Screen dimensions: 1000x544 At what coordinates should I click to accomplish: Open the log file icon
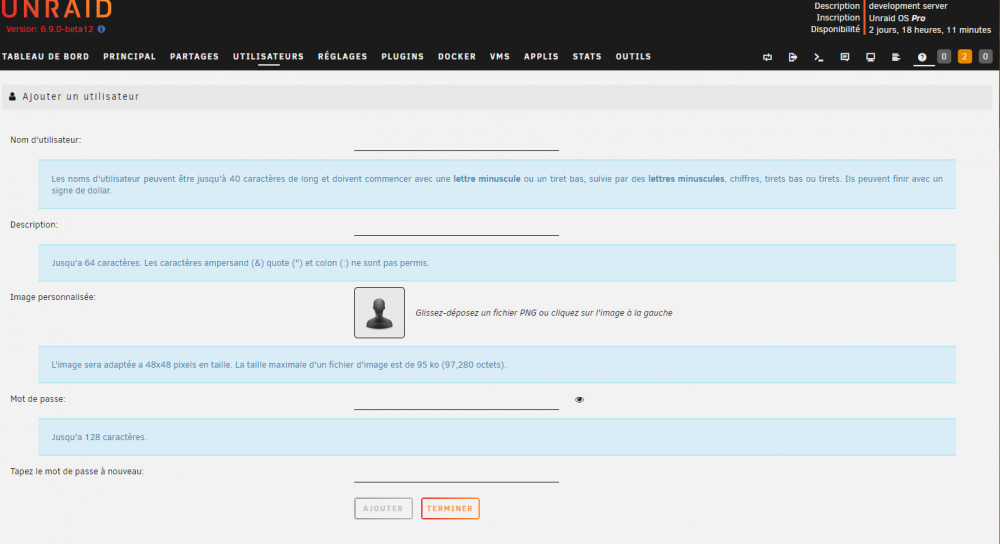pyautogui.click(x=896, y=57)
